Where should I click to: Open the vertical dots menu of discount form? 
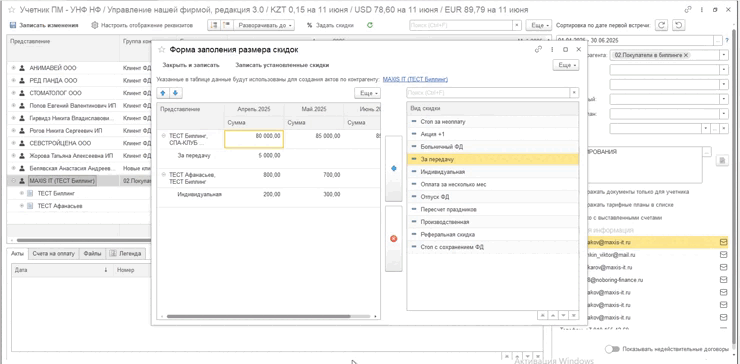[551, 49]
